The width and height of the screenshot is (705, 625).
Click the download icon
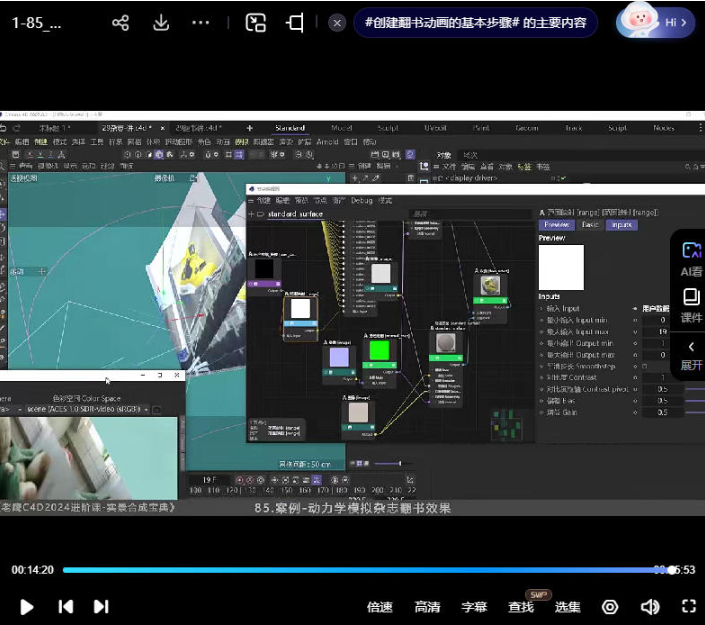click(160, 23)
